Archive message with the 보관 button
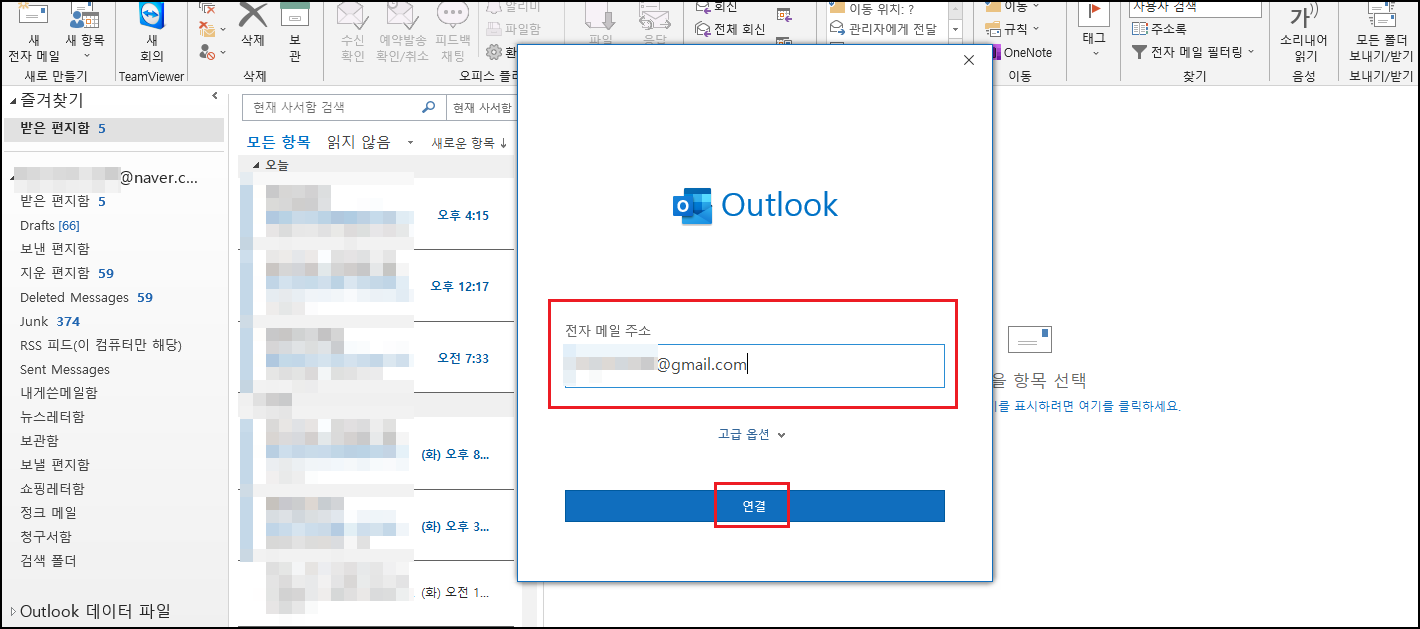This screenshot has width=1420, height=629. pyautogui.click(x=294, y=32)
